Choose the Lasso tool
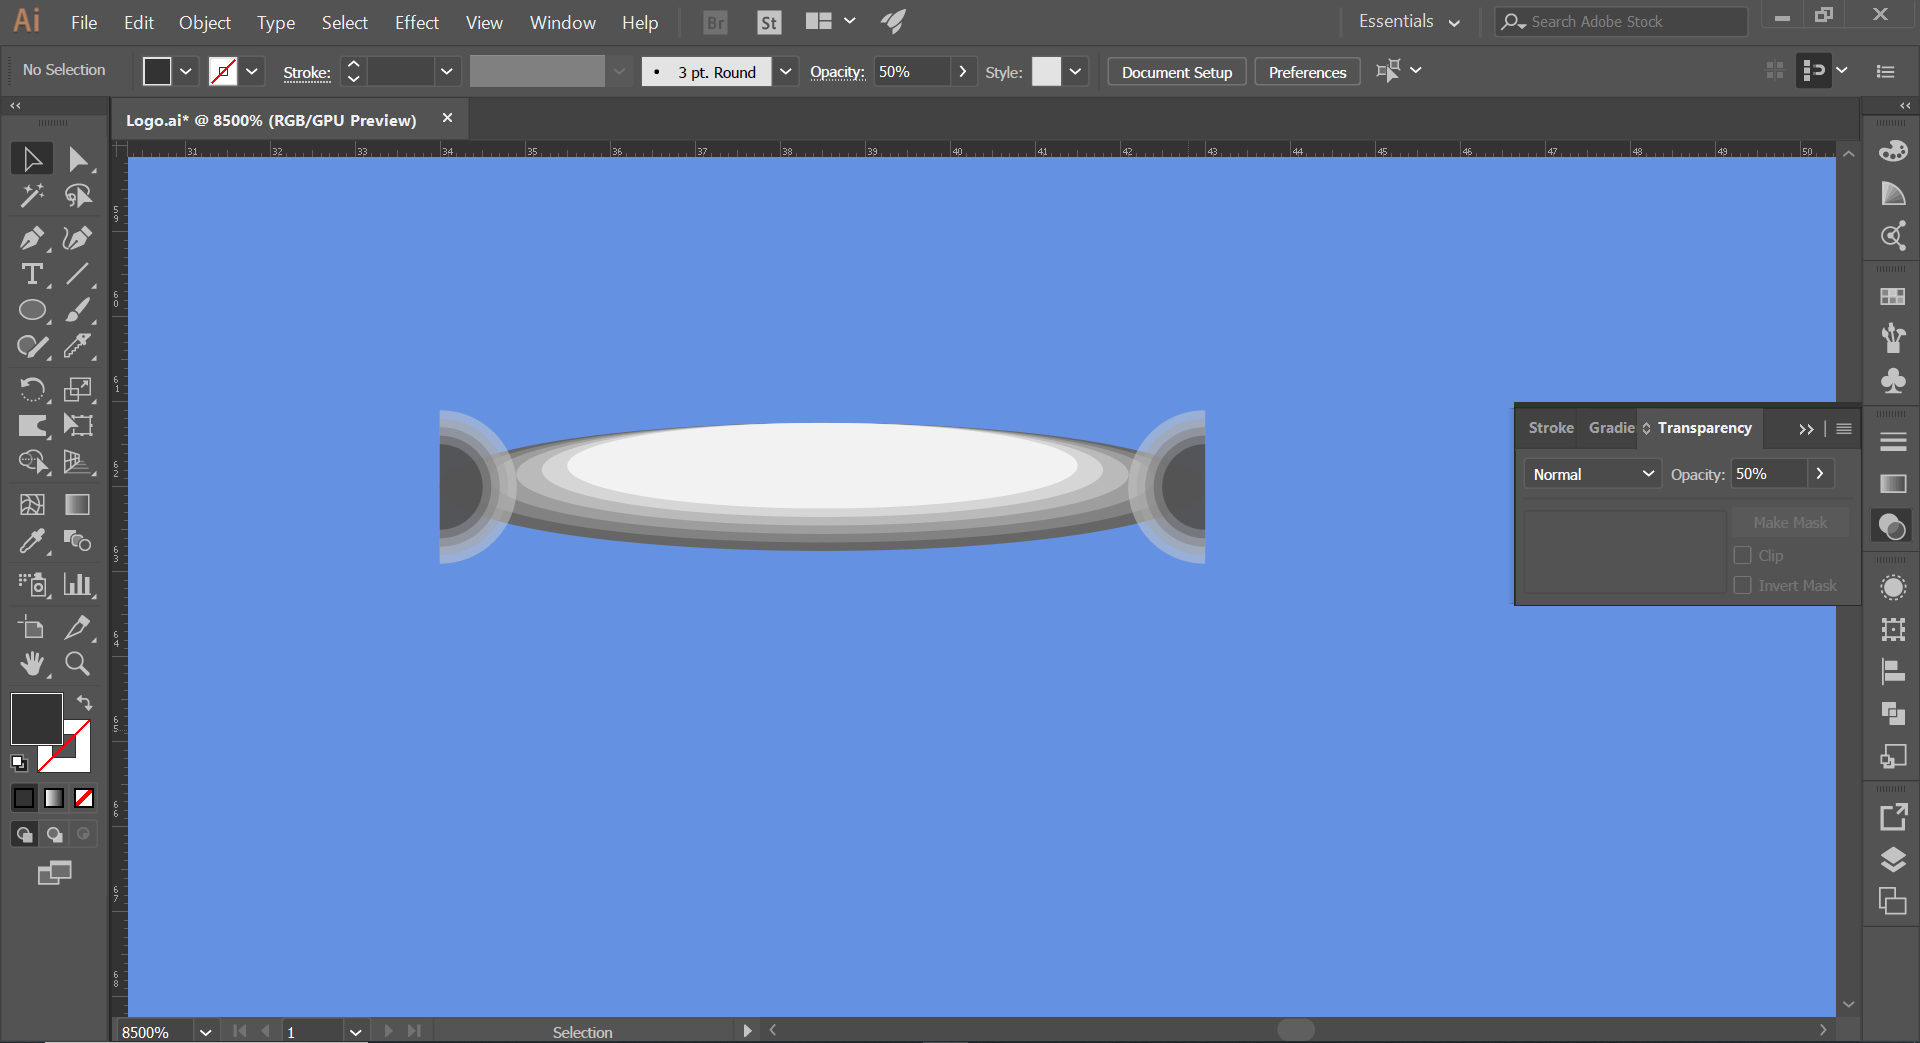This screenshot has height=1043, width=1920. click(78, 195)
